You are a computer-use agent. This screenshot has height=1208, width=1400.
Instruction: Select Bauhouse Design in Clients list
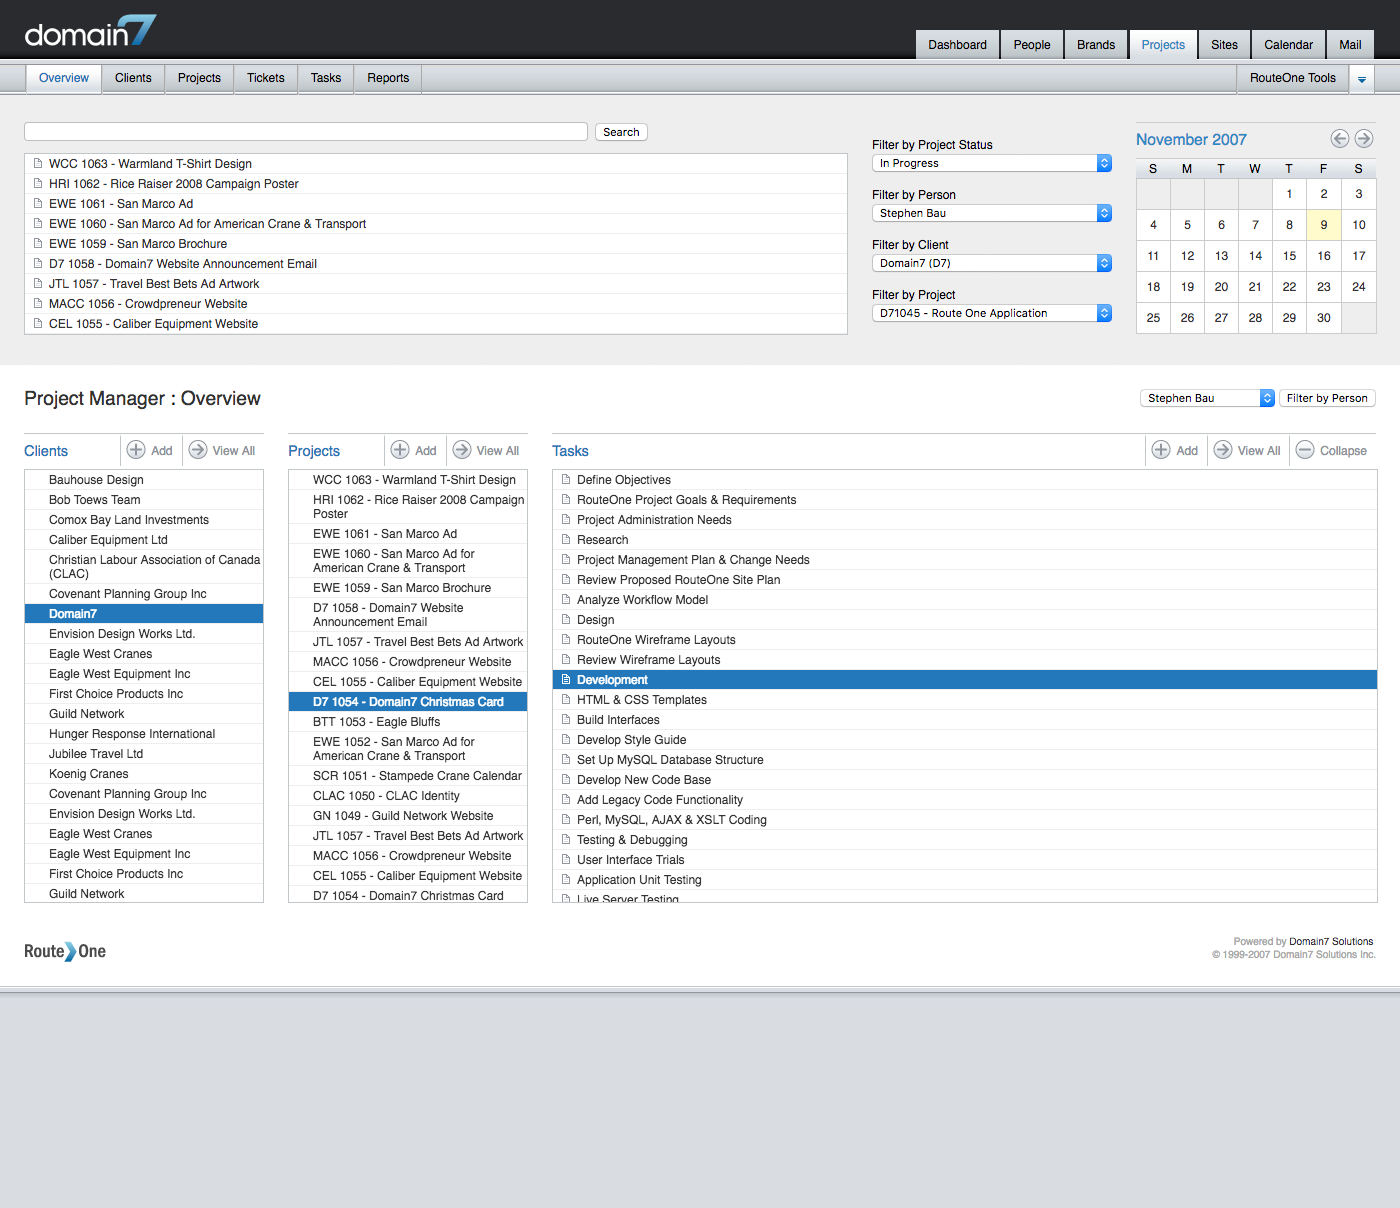tap(96, 480)
